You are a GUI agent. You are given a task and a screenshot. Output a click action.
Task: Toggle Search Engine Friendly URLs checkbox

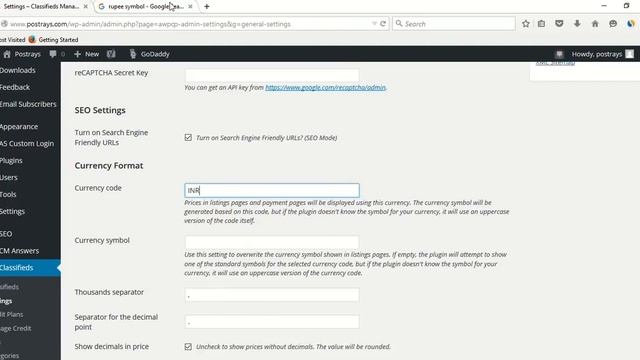point(188,138)
